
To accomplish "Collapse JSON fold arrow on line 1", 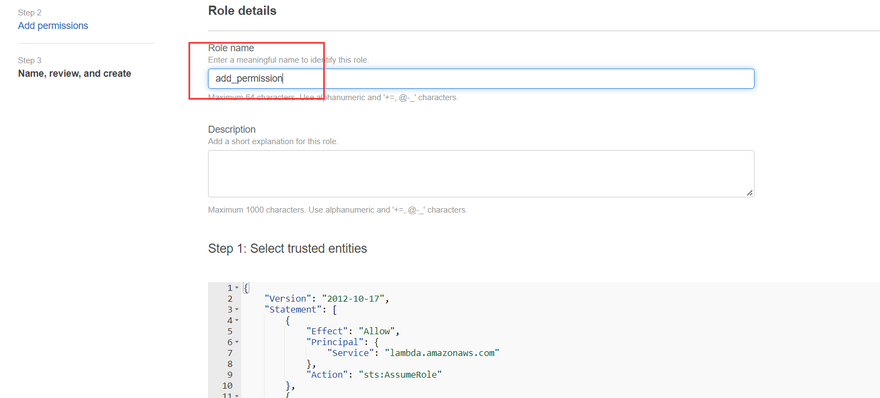I will 237,287.
